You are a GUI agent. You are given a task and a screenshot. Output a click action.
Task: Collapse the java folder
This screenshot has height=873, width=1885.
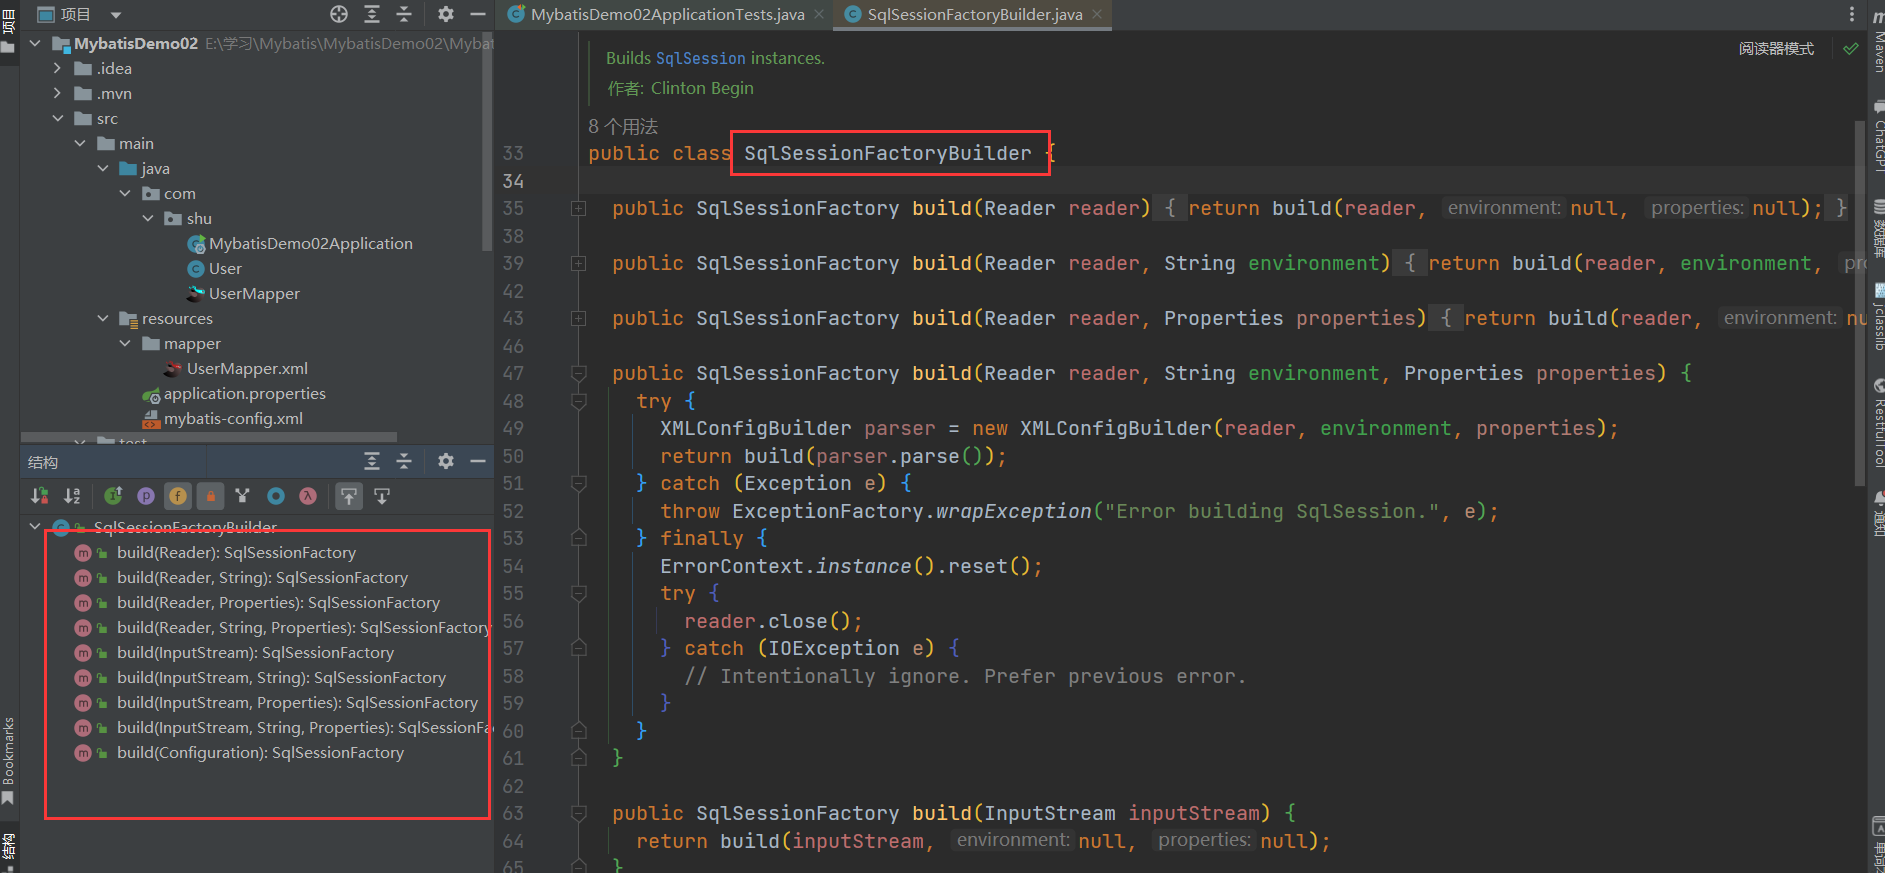[x=103, y=168]
